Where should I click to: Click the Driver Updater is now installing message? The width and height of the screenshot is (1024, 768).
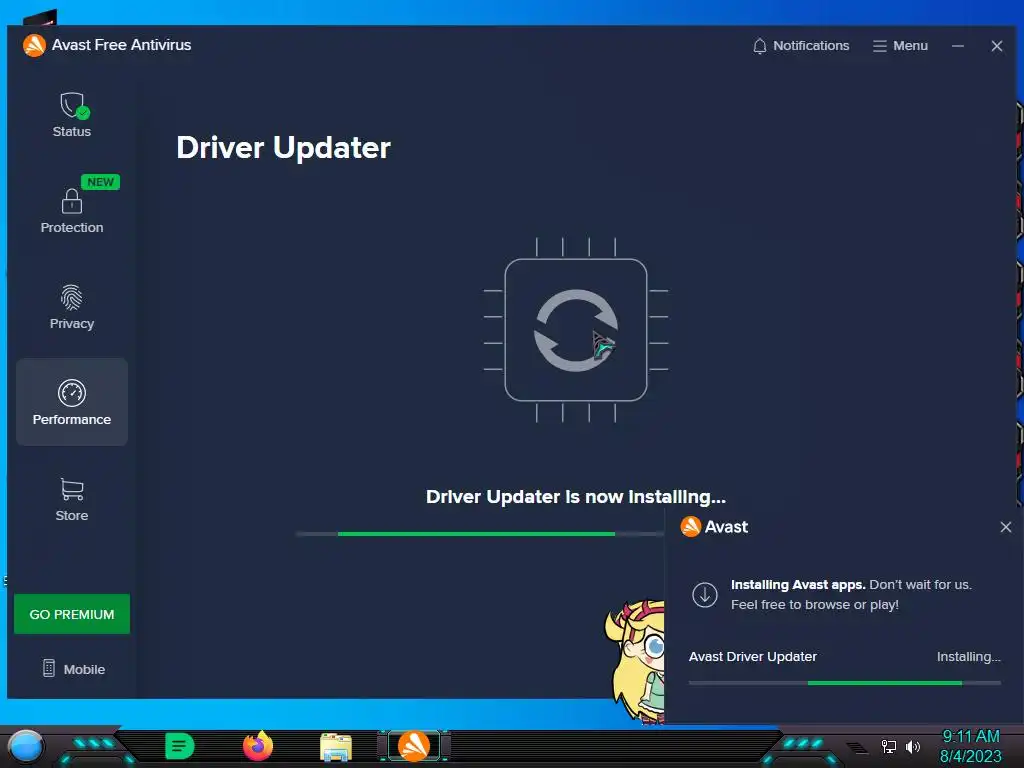point(575,497)
